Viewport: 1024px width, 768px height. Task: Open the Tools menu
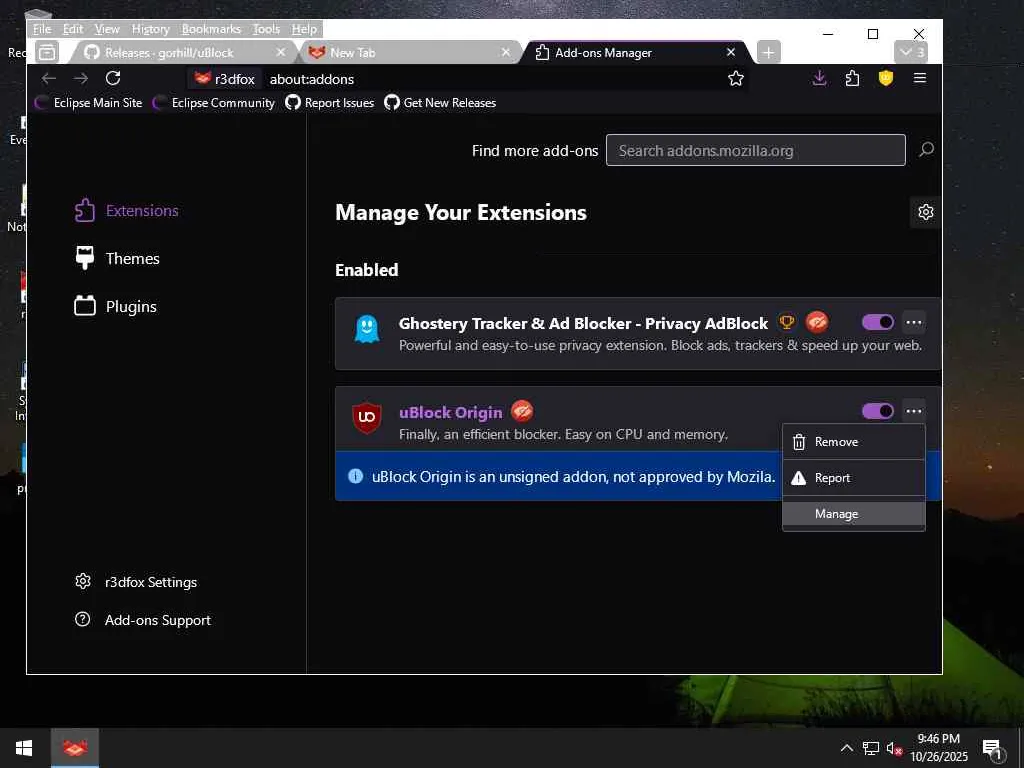point(266,29)
